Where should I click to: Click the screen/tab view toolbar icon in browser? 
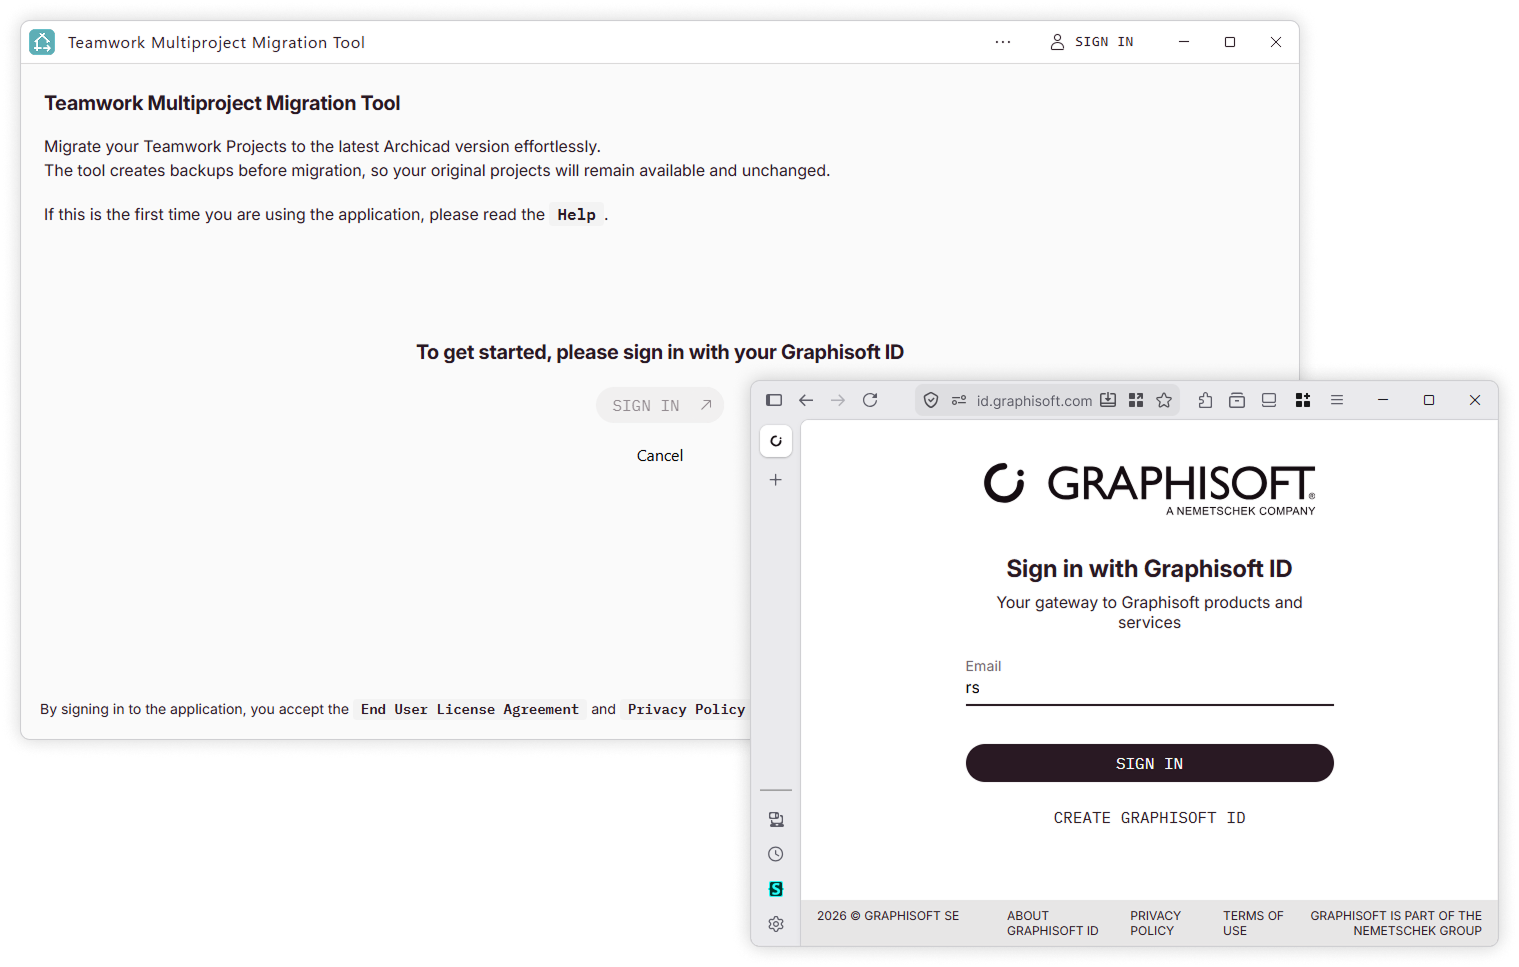point(1269,400)
